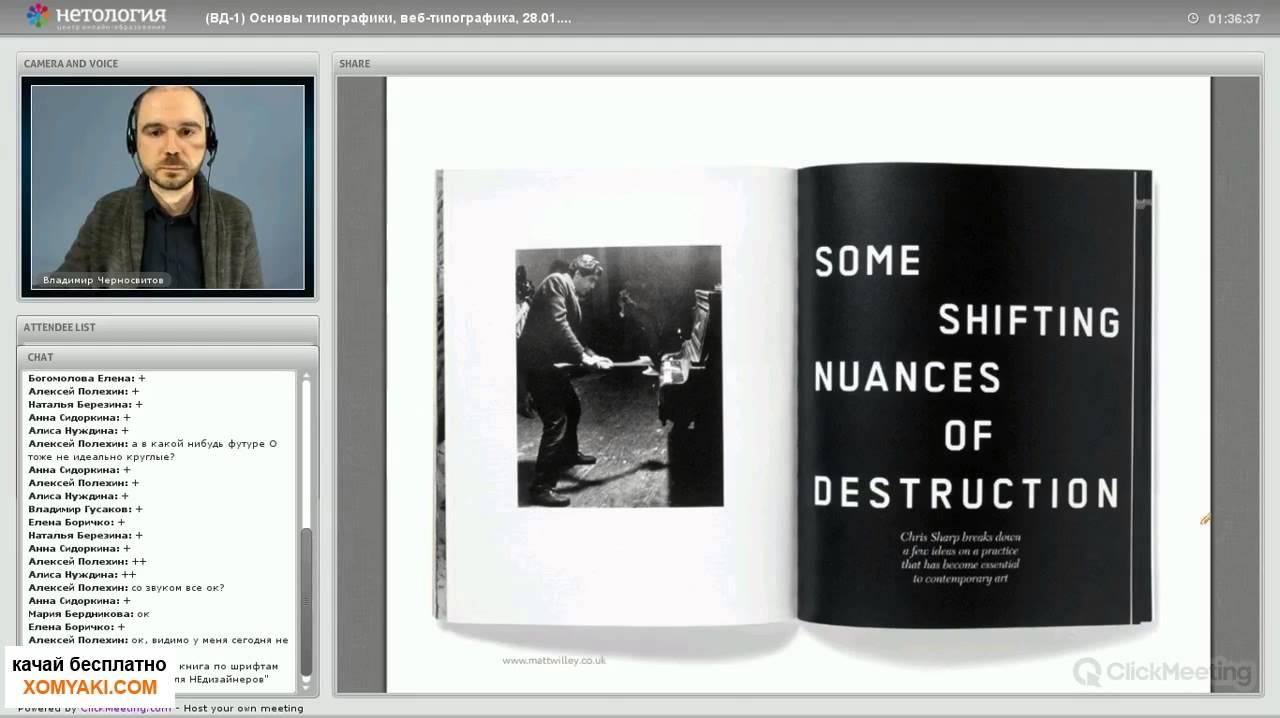Click the Chat panel header
The image size is (1280, 718).
(167, 357)
